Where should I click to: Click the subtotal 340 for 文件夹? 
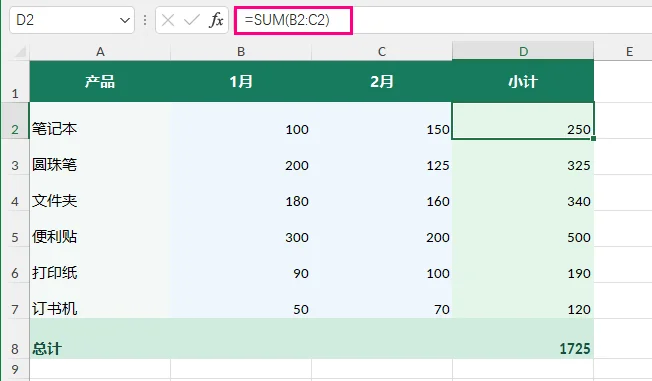point(523,193)
